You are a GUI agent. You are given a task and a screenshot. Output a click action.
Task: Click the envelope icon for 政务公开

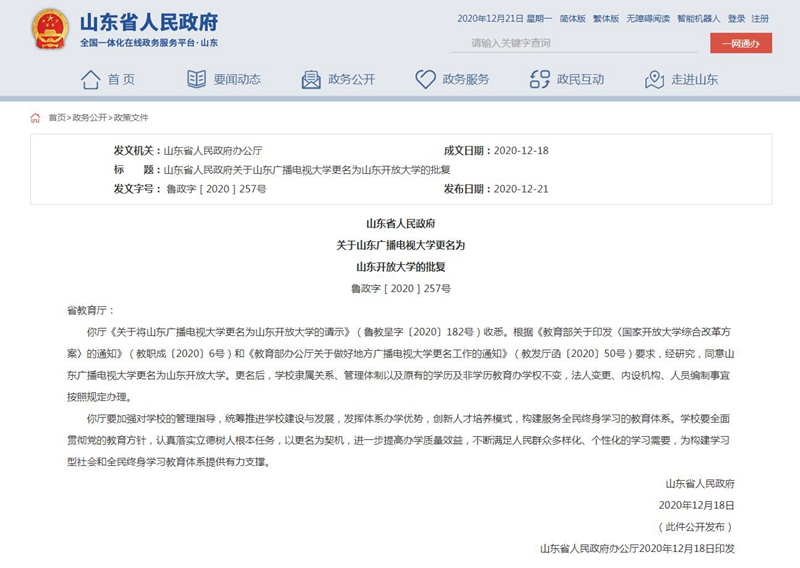pos(311,80)
